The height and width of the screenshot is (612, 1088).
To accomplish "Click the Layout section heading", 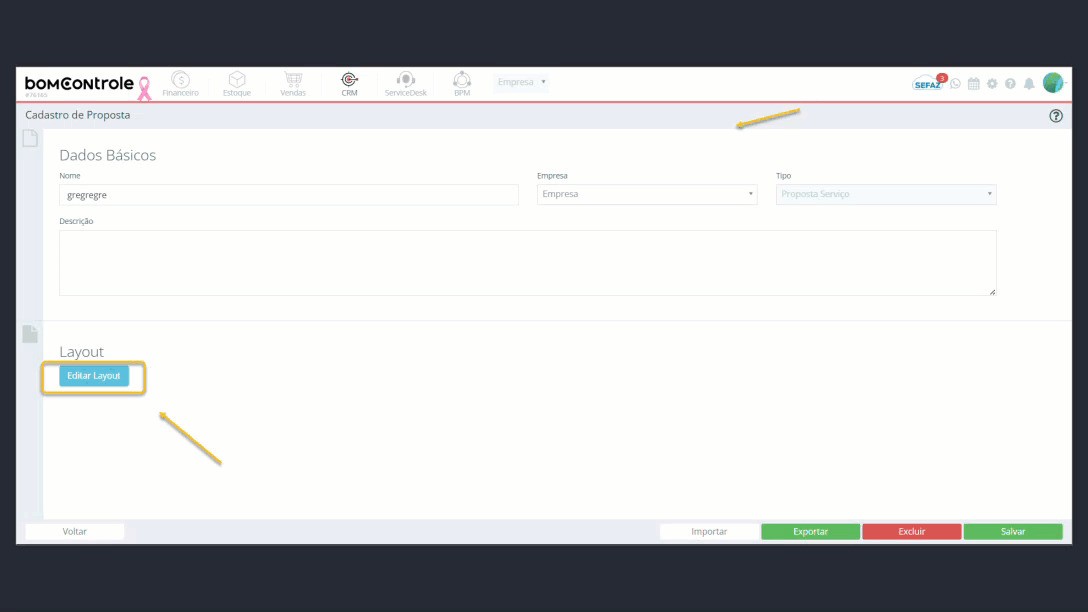I will point(81,352).
